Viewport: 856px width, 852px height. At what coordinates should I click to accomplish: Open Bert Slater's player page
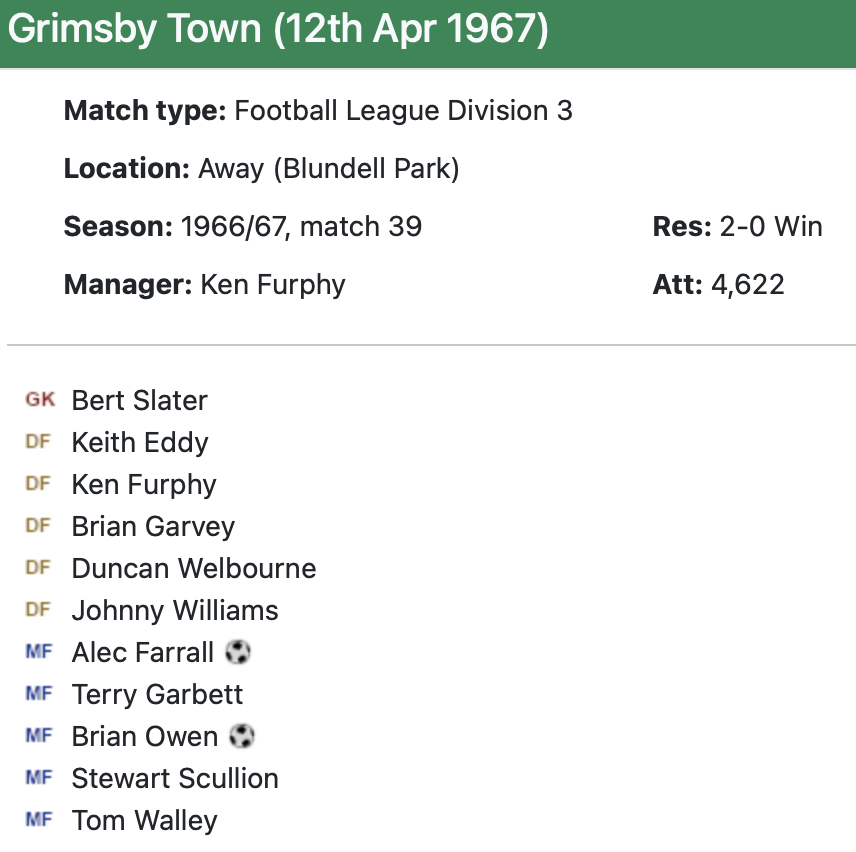[139, 400]
